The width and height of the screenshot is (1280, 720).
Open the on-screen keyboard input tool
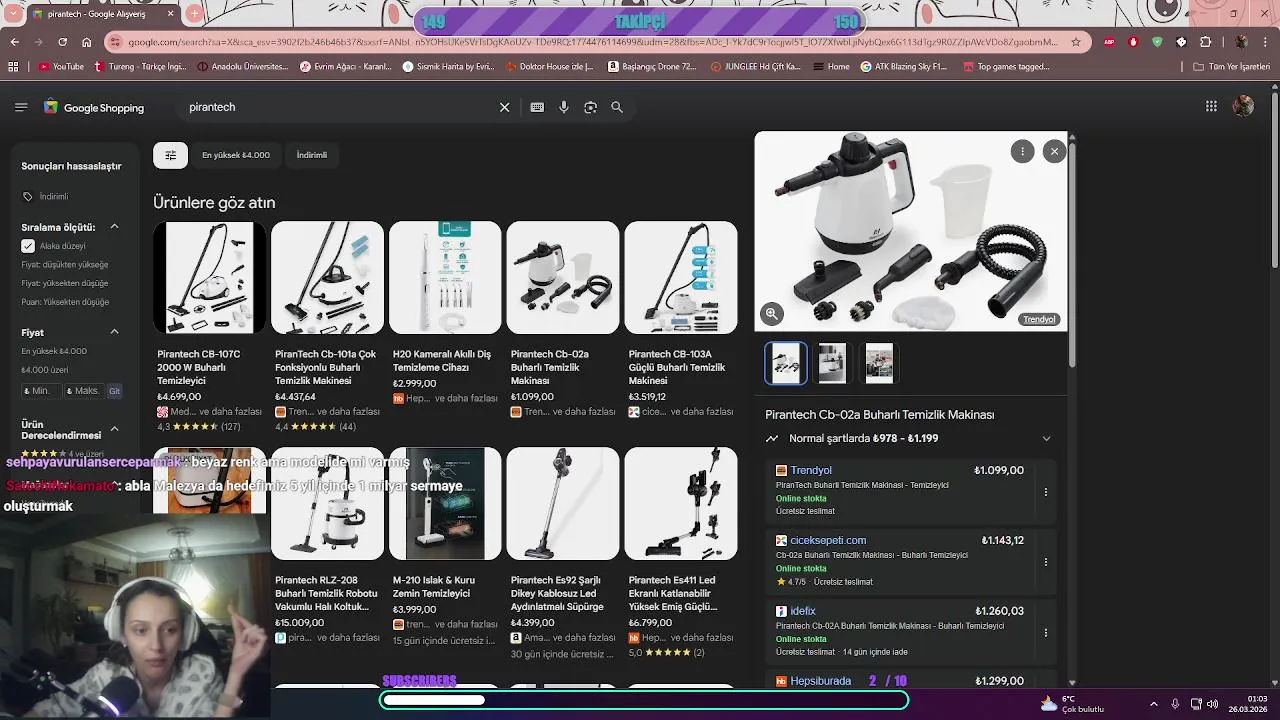point(537,107)
